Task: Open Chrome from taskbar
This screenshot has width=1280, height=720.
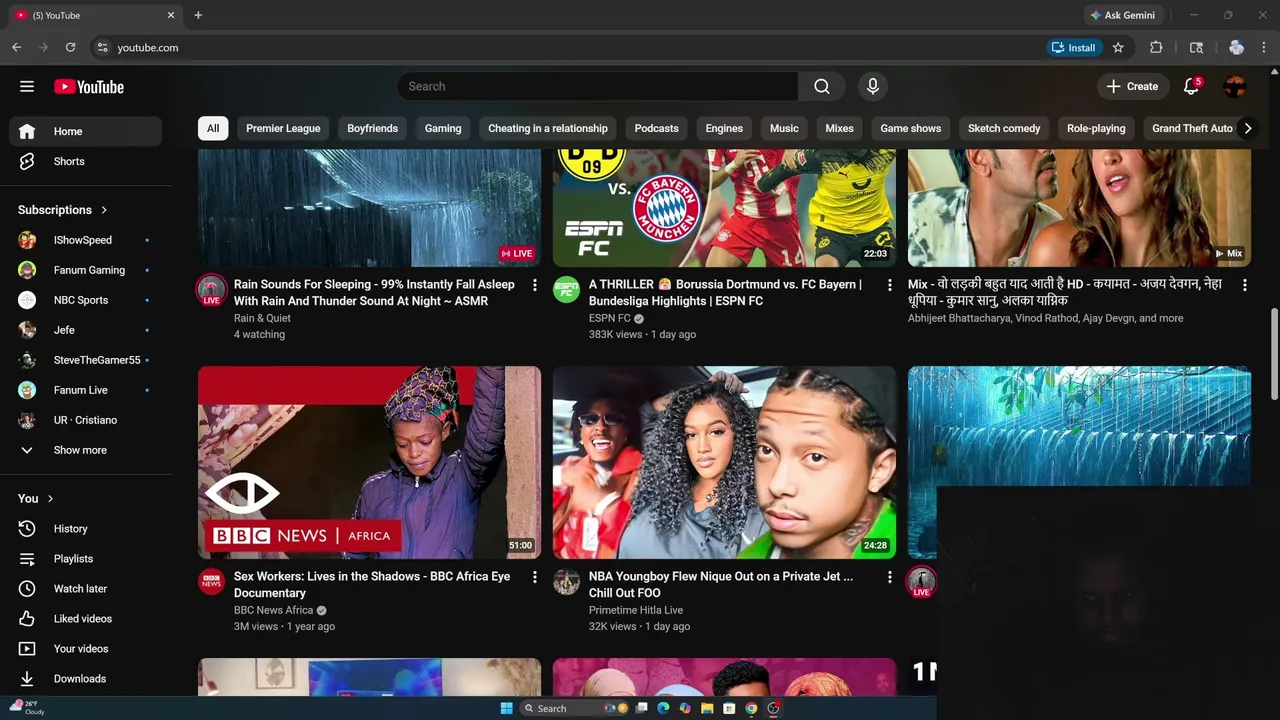Action: click(751, 708)
